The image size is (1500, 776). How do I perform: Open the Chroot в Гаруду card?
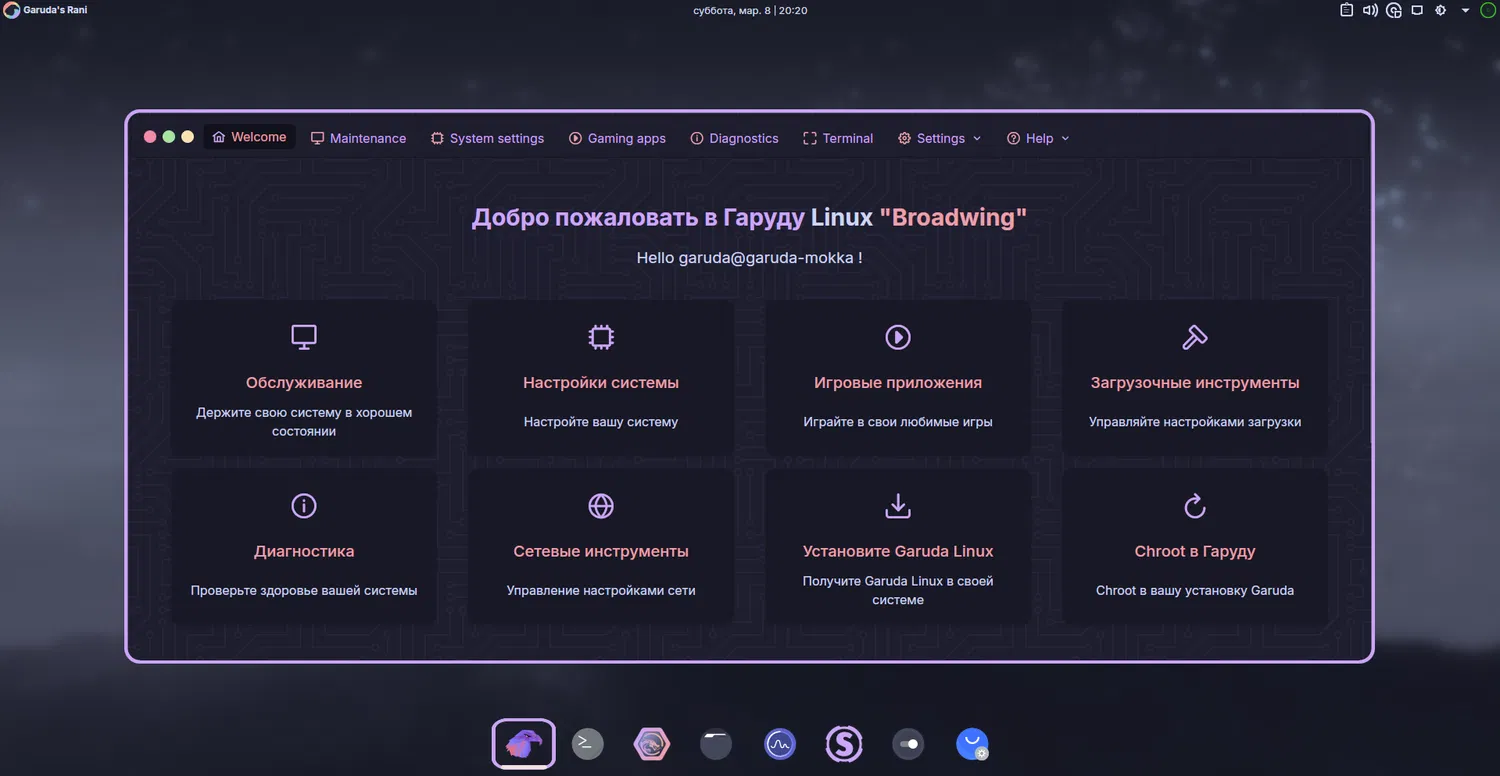(x=1195, y=547)
